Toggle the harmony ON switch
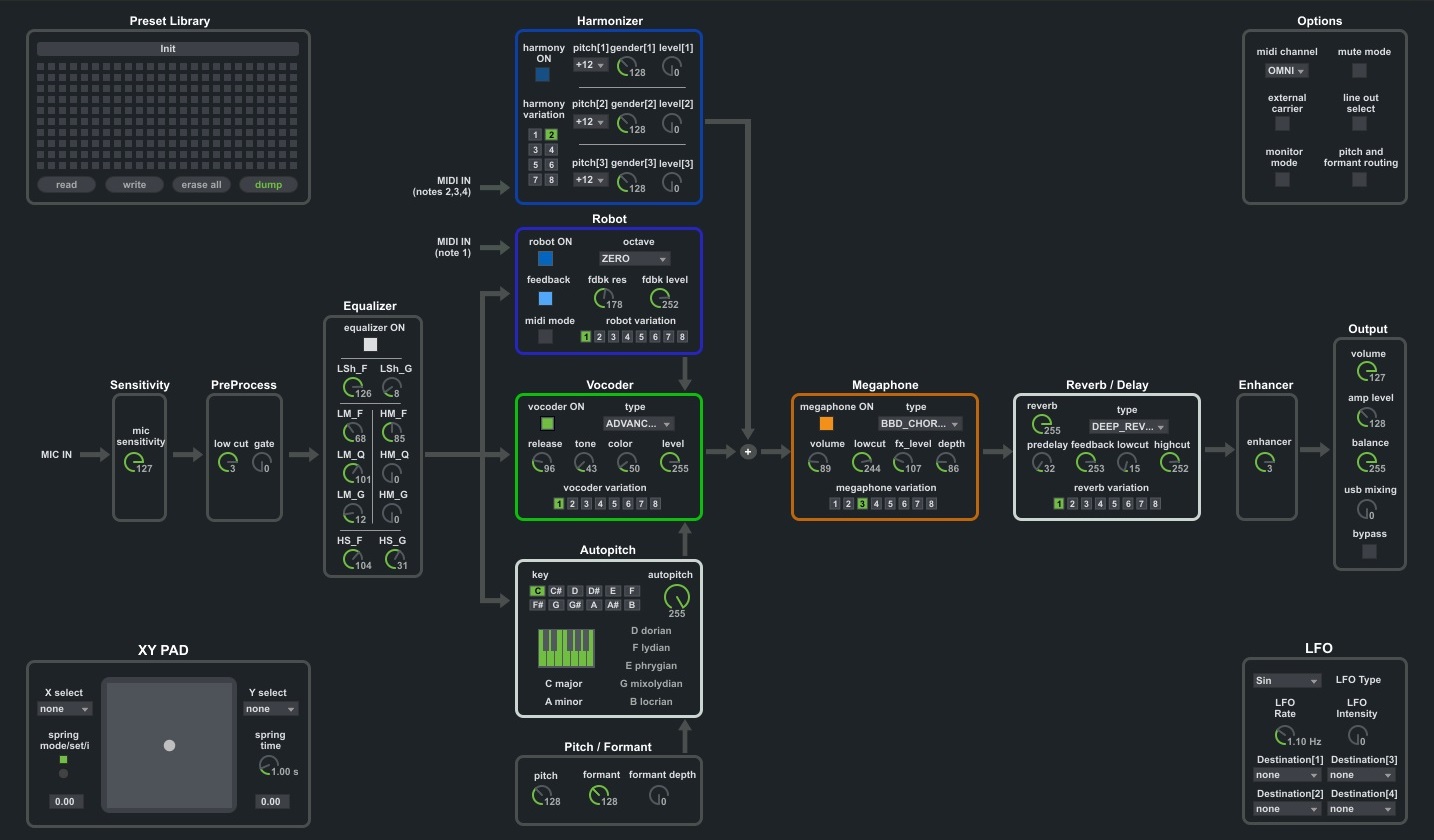This screenshot has height=840, width=1434. pos(542,75)
